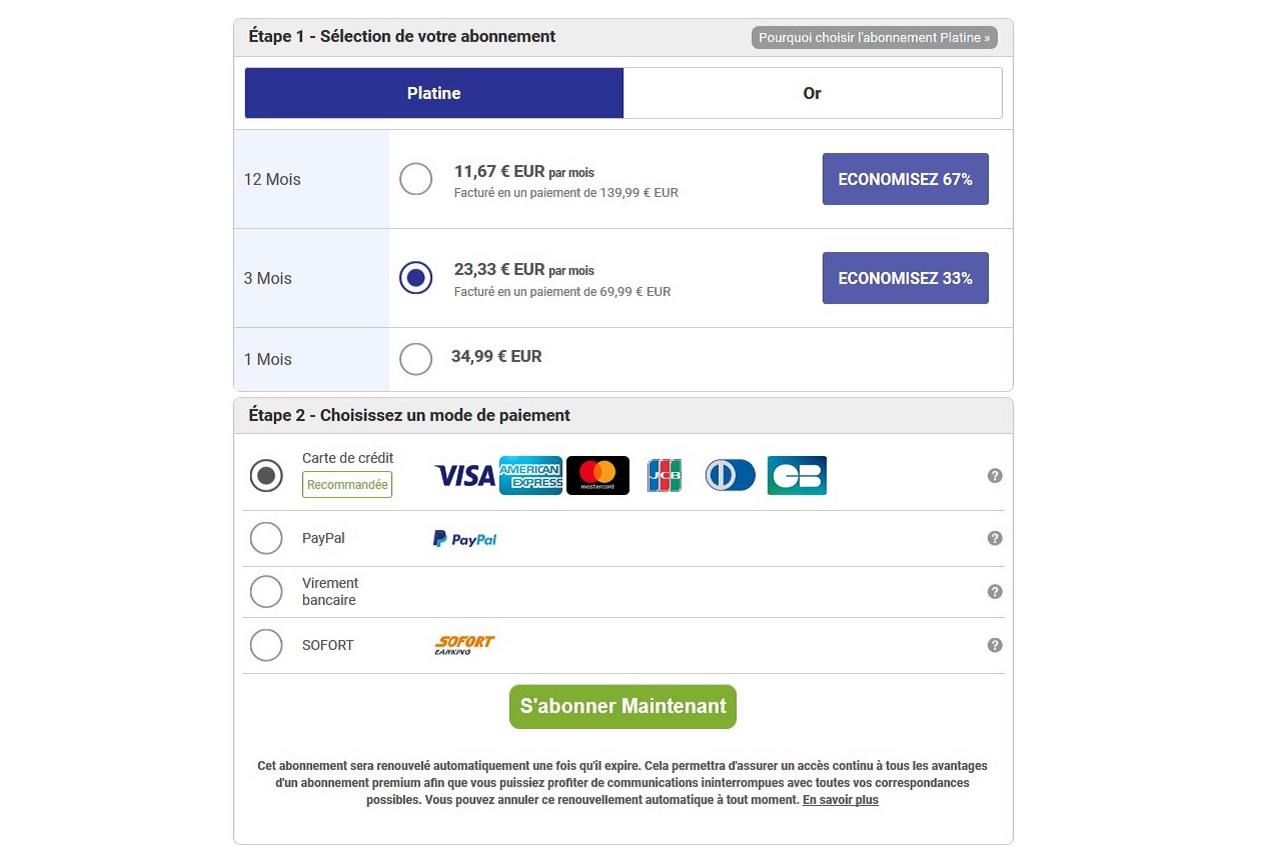Switch to the Or subscription tab
This screenshot has height=857, width=1280.
(x=812, y=93)
